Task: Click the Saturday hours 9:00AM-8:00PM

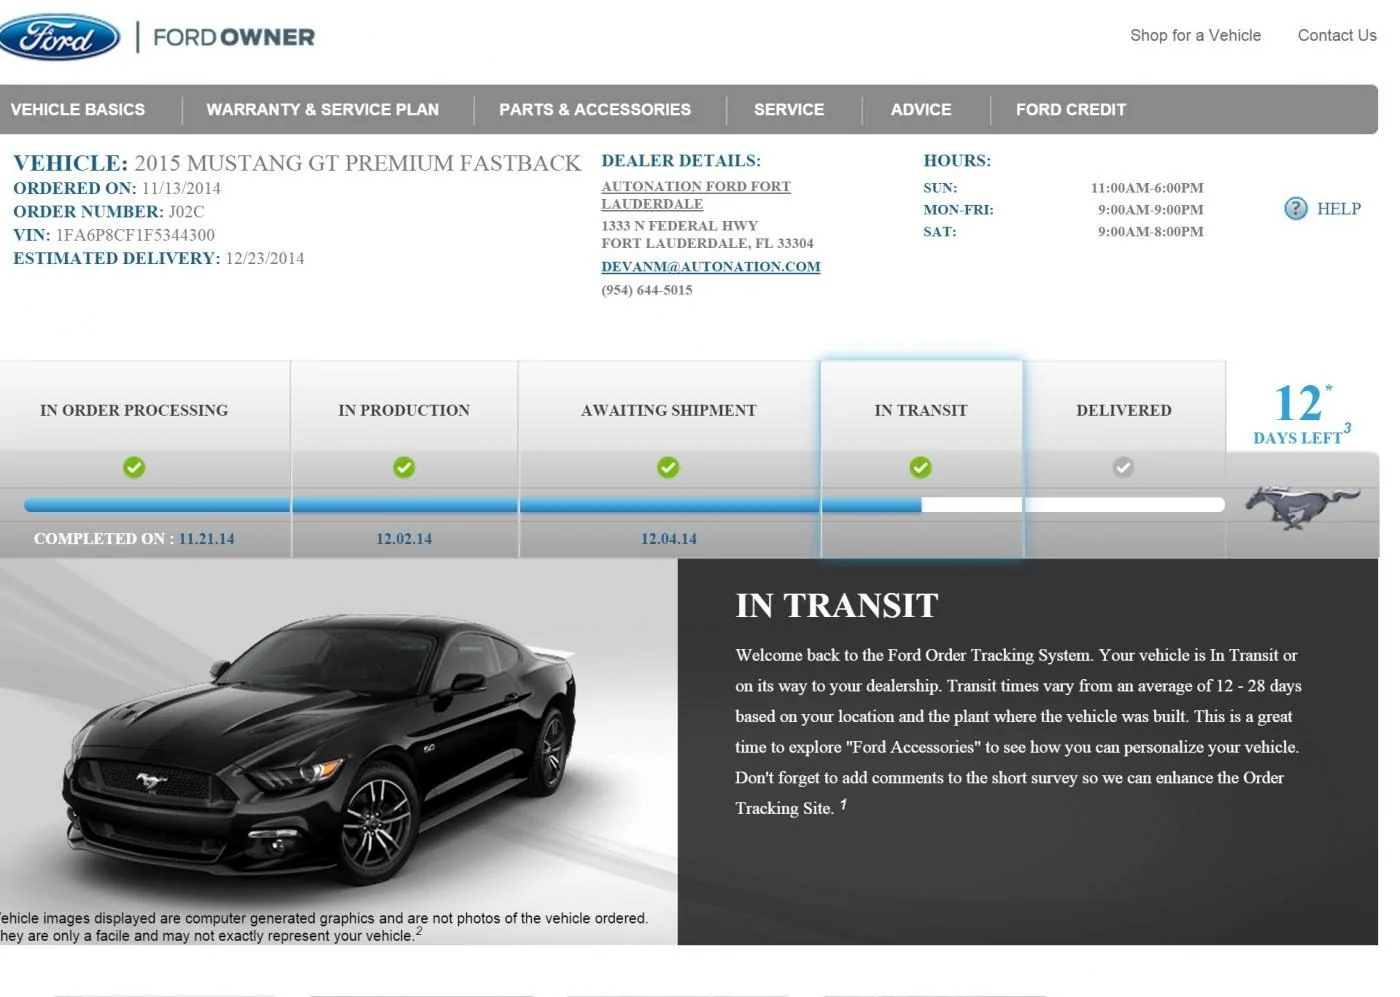Action: click(x=1151, y=232)
